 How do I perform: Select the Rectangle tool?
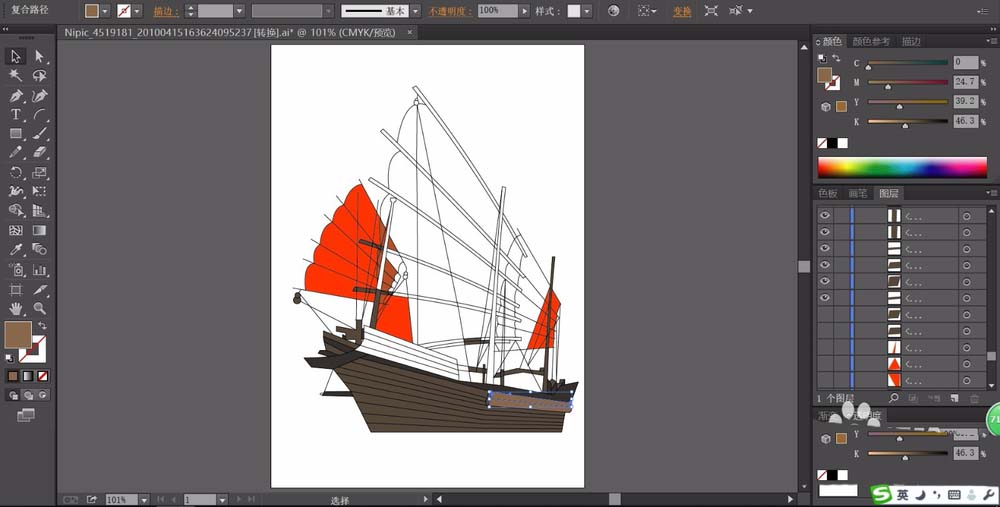click(x=16, y=134)
